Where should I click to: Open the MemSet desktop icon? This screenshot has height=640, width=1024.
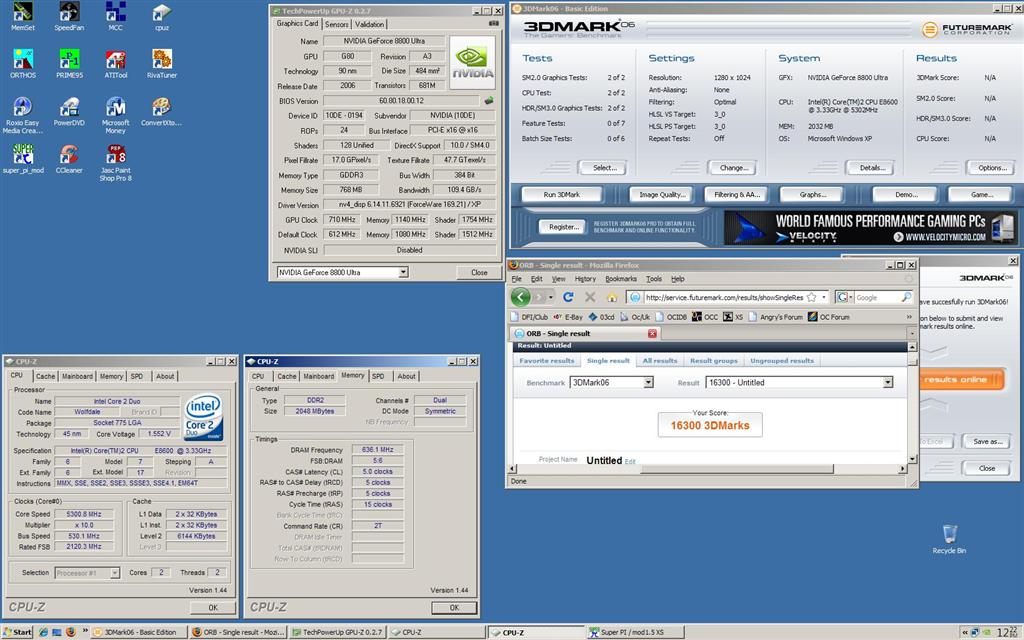pos(23,16)
